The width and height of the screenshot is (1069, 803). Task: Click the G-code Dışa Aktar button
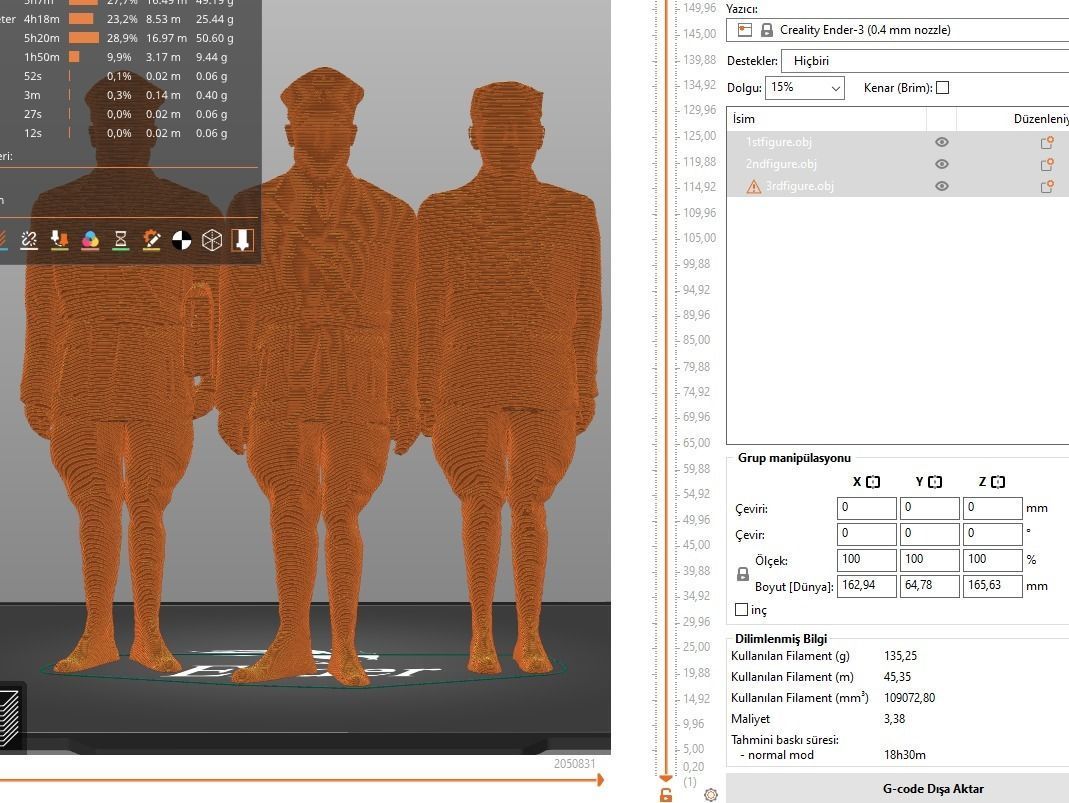coord(933,788)
